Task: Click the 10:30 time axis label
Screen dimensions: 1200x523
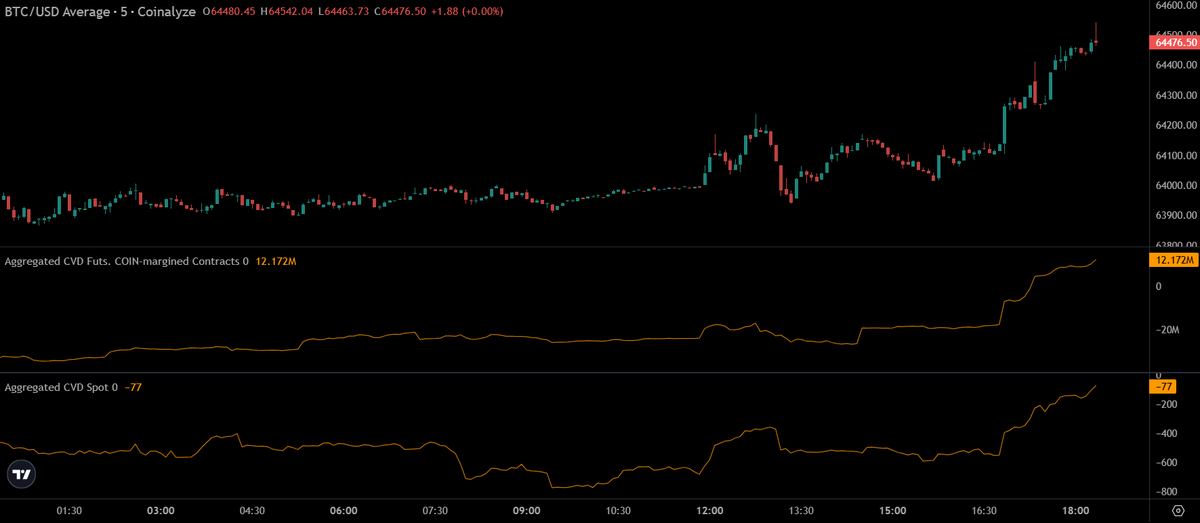Action: pyautogui.click(x=618, y=510)
